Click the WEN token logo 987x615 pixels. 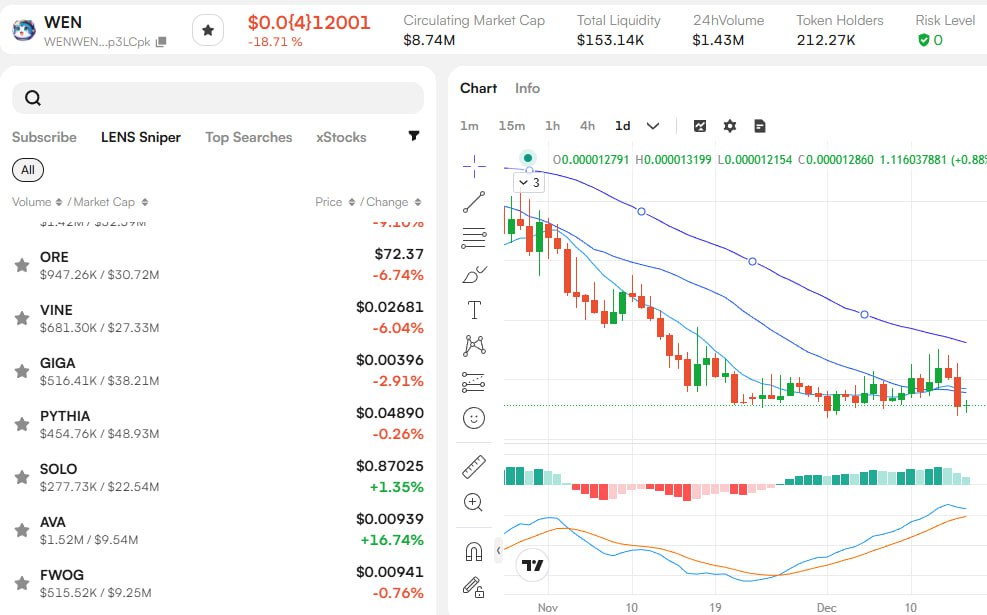coord(24,30)
